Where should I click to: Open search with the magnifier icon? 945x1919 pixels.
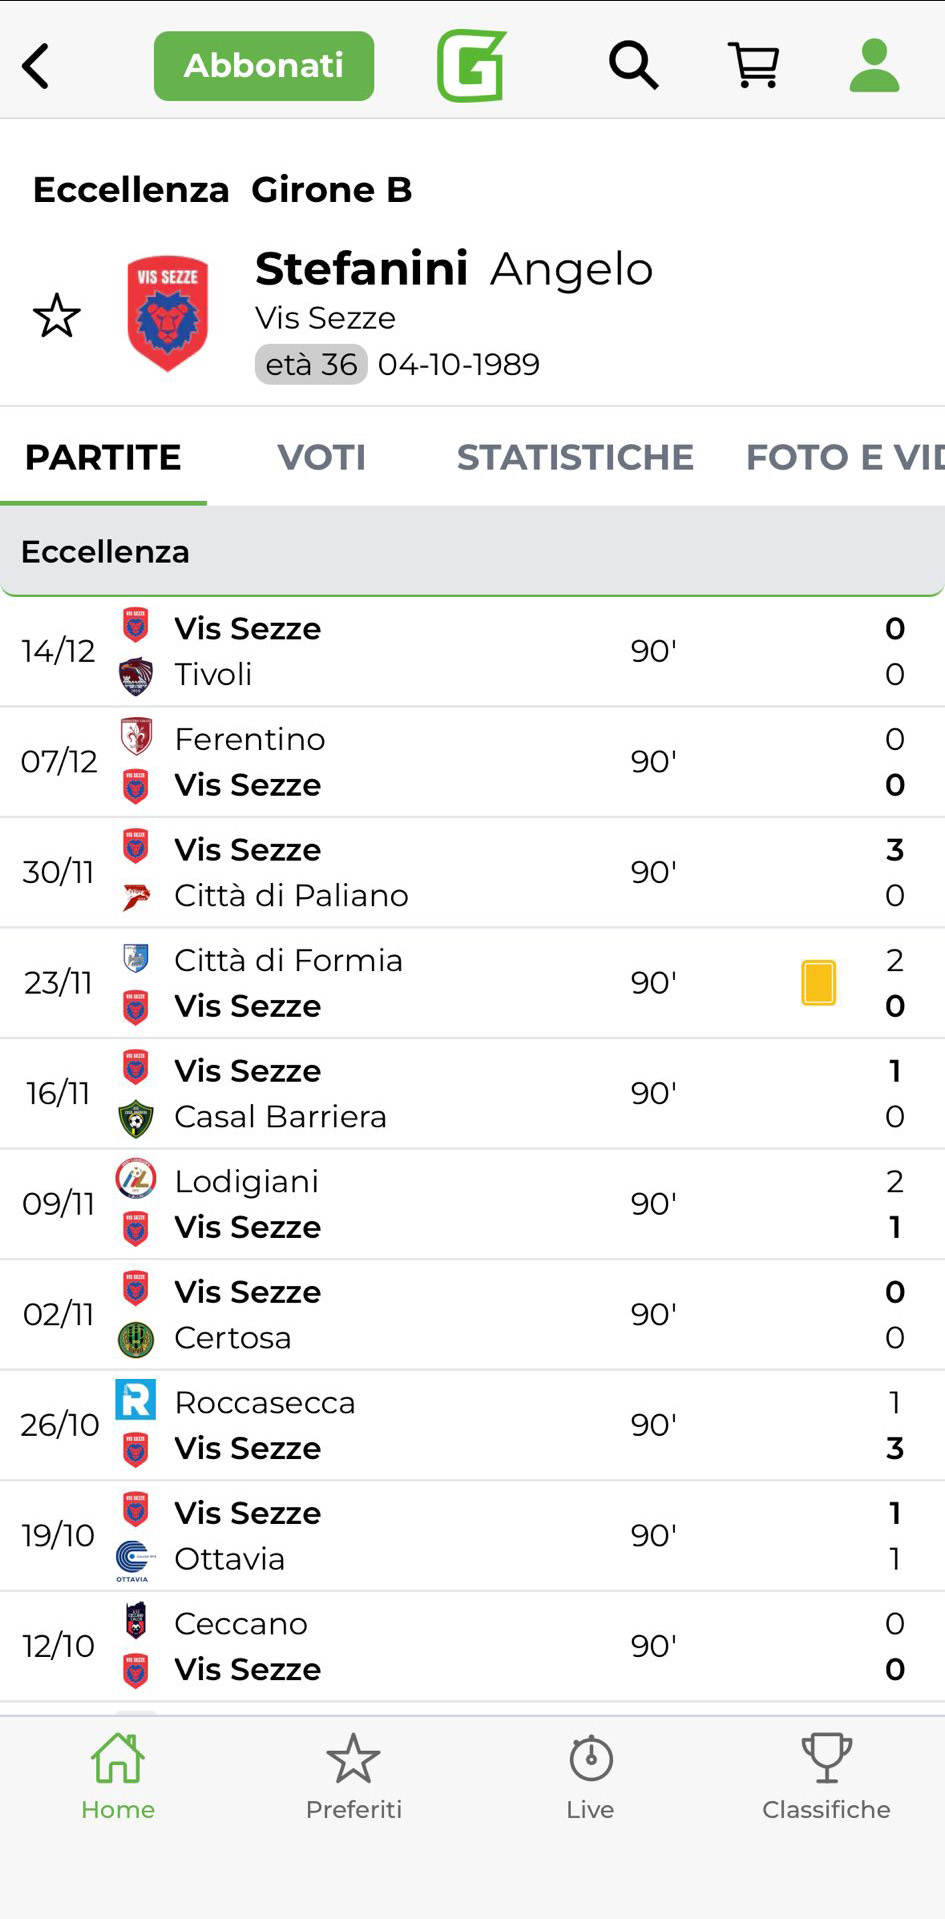[633, 66]
